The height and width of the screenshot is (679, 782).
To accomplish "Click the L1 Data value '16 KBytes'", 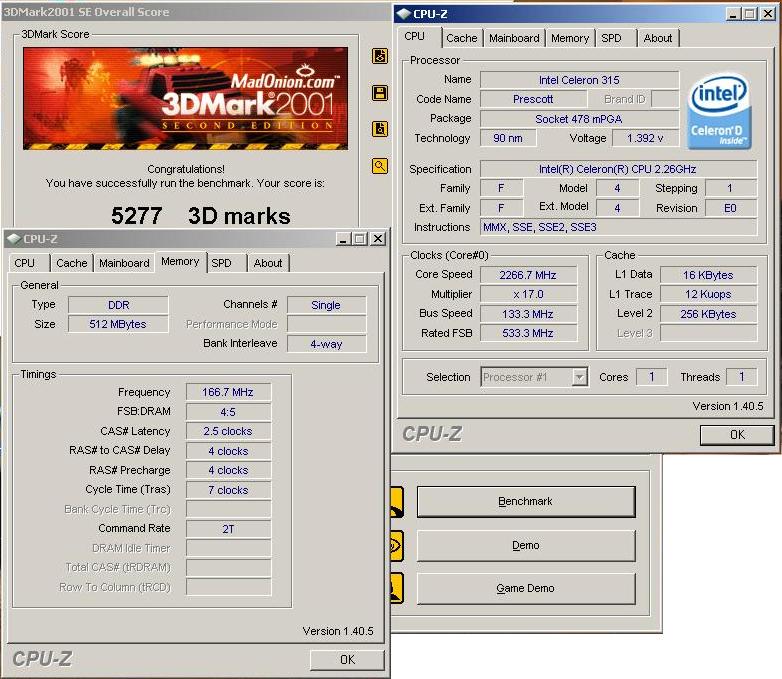I will (x=708, y=275).
